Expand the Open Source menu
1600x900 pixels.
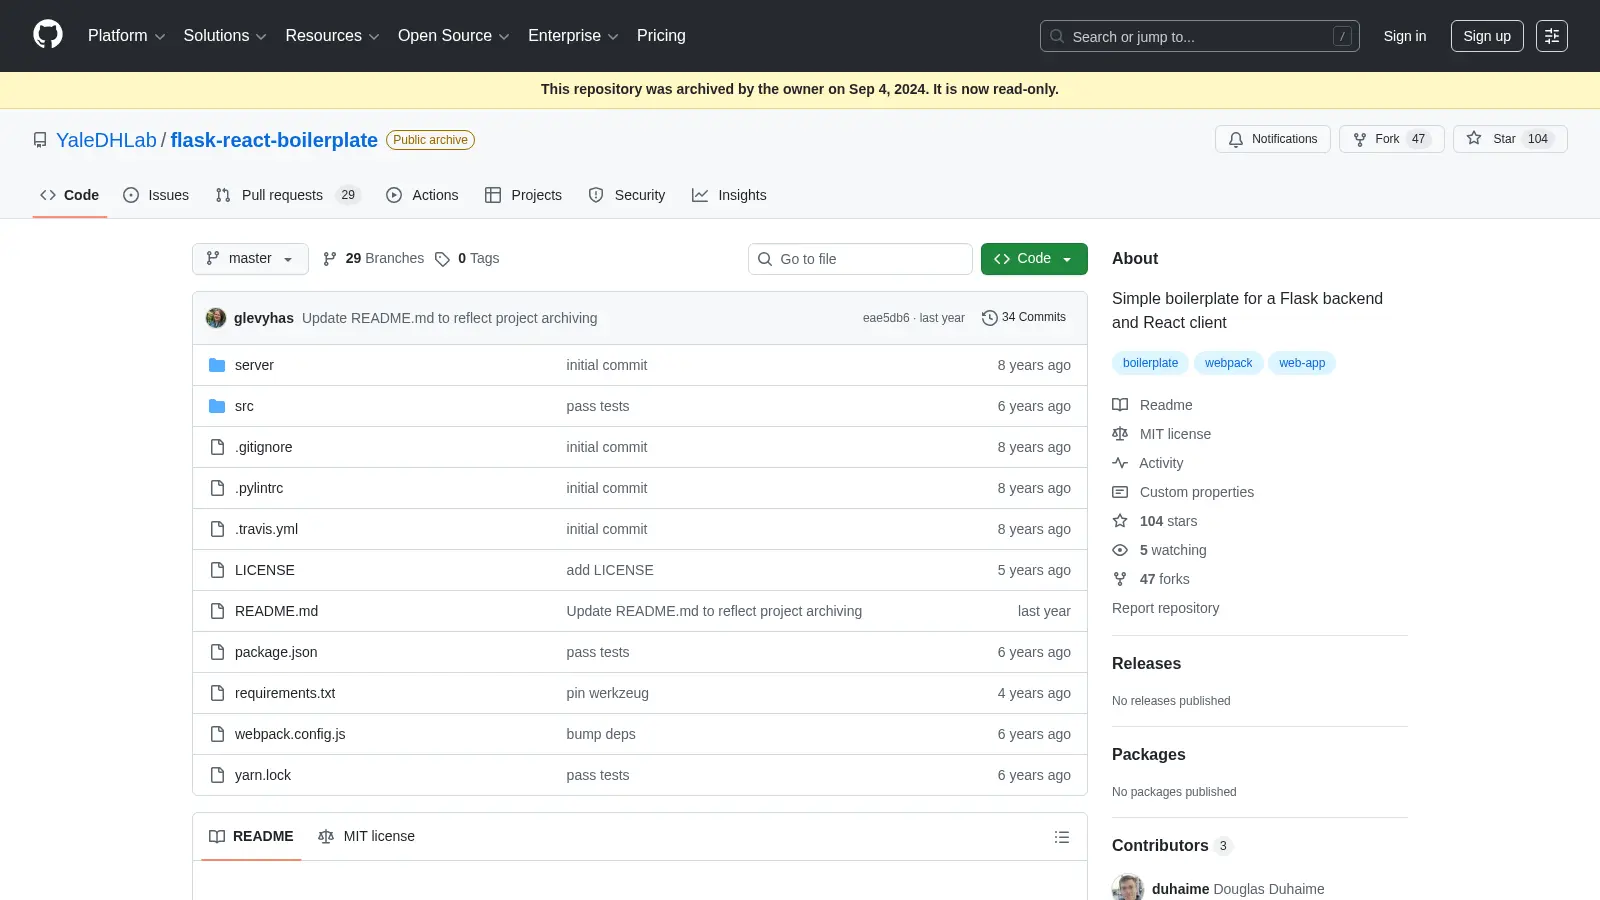pyautogui.click(x=453, y=36)
